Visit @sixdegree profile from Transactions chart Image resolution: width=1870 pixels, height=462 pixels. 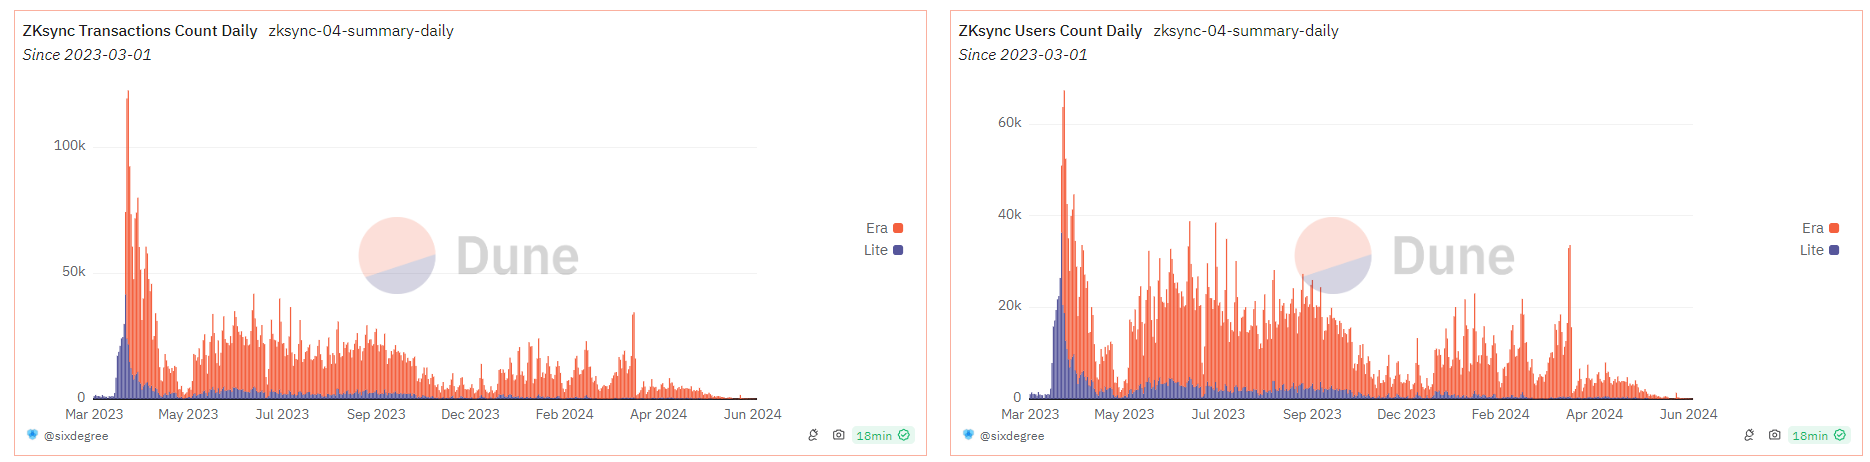click(76, 436)
